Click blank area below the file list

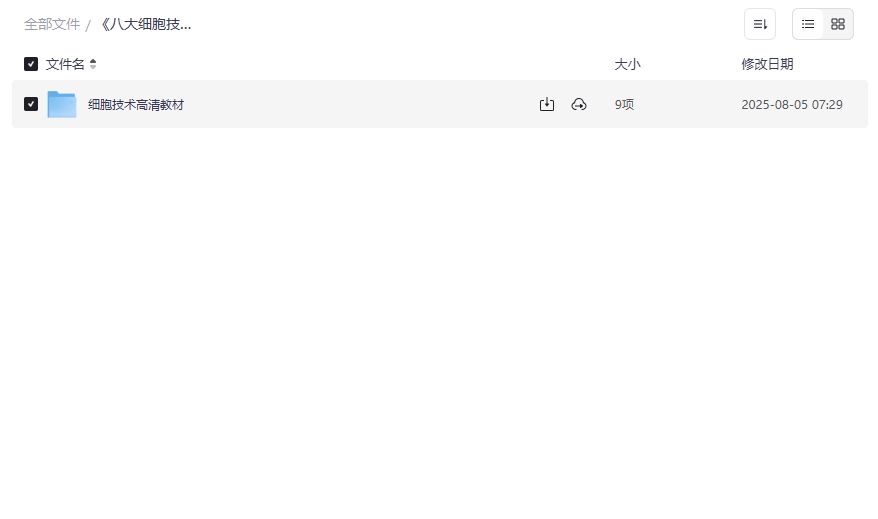pyautogui.click(x=438, y=320)
